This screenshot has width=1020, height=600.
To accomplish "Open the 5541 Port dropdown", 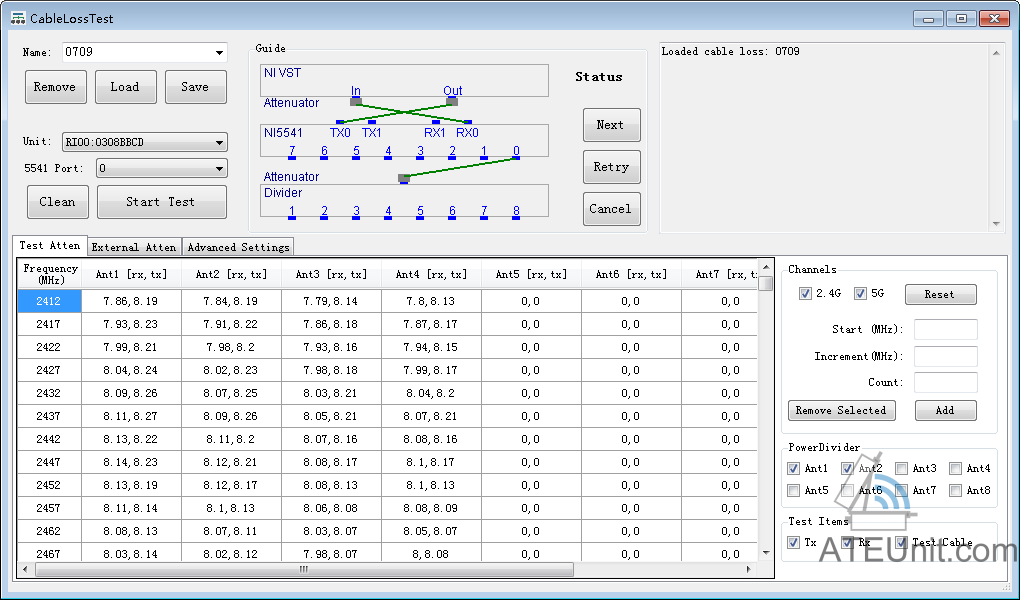I will tap(220, 169).
